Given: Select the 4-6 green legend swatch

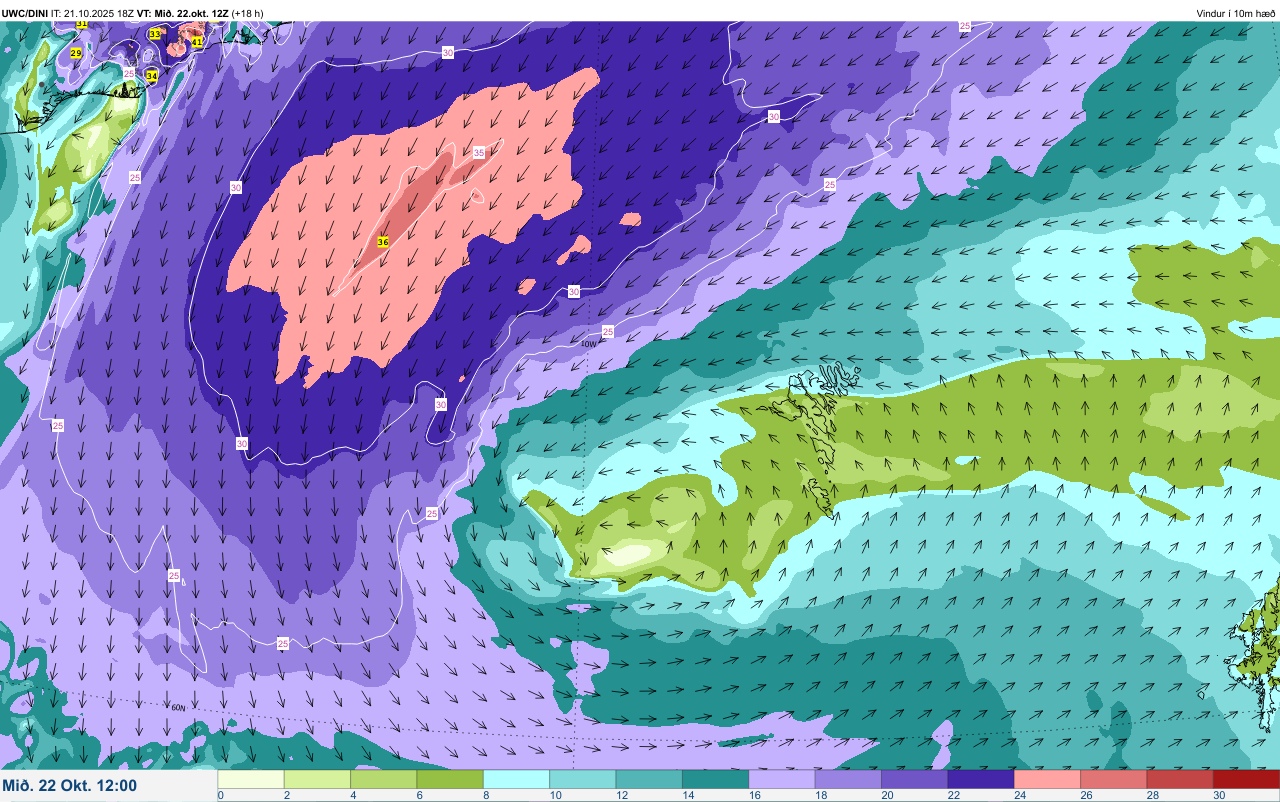Looking at the screenshot, I should (x=384, y=779).
